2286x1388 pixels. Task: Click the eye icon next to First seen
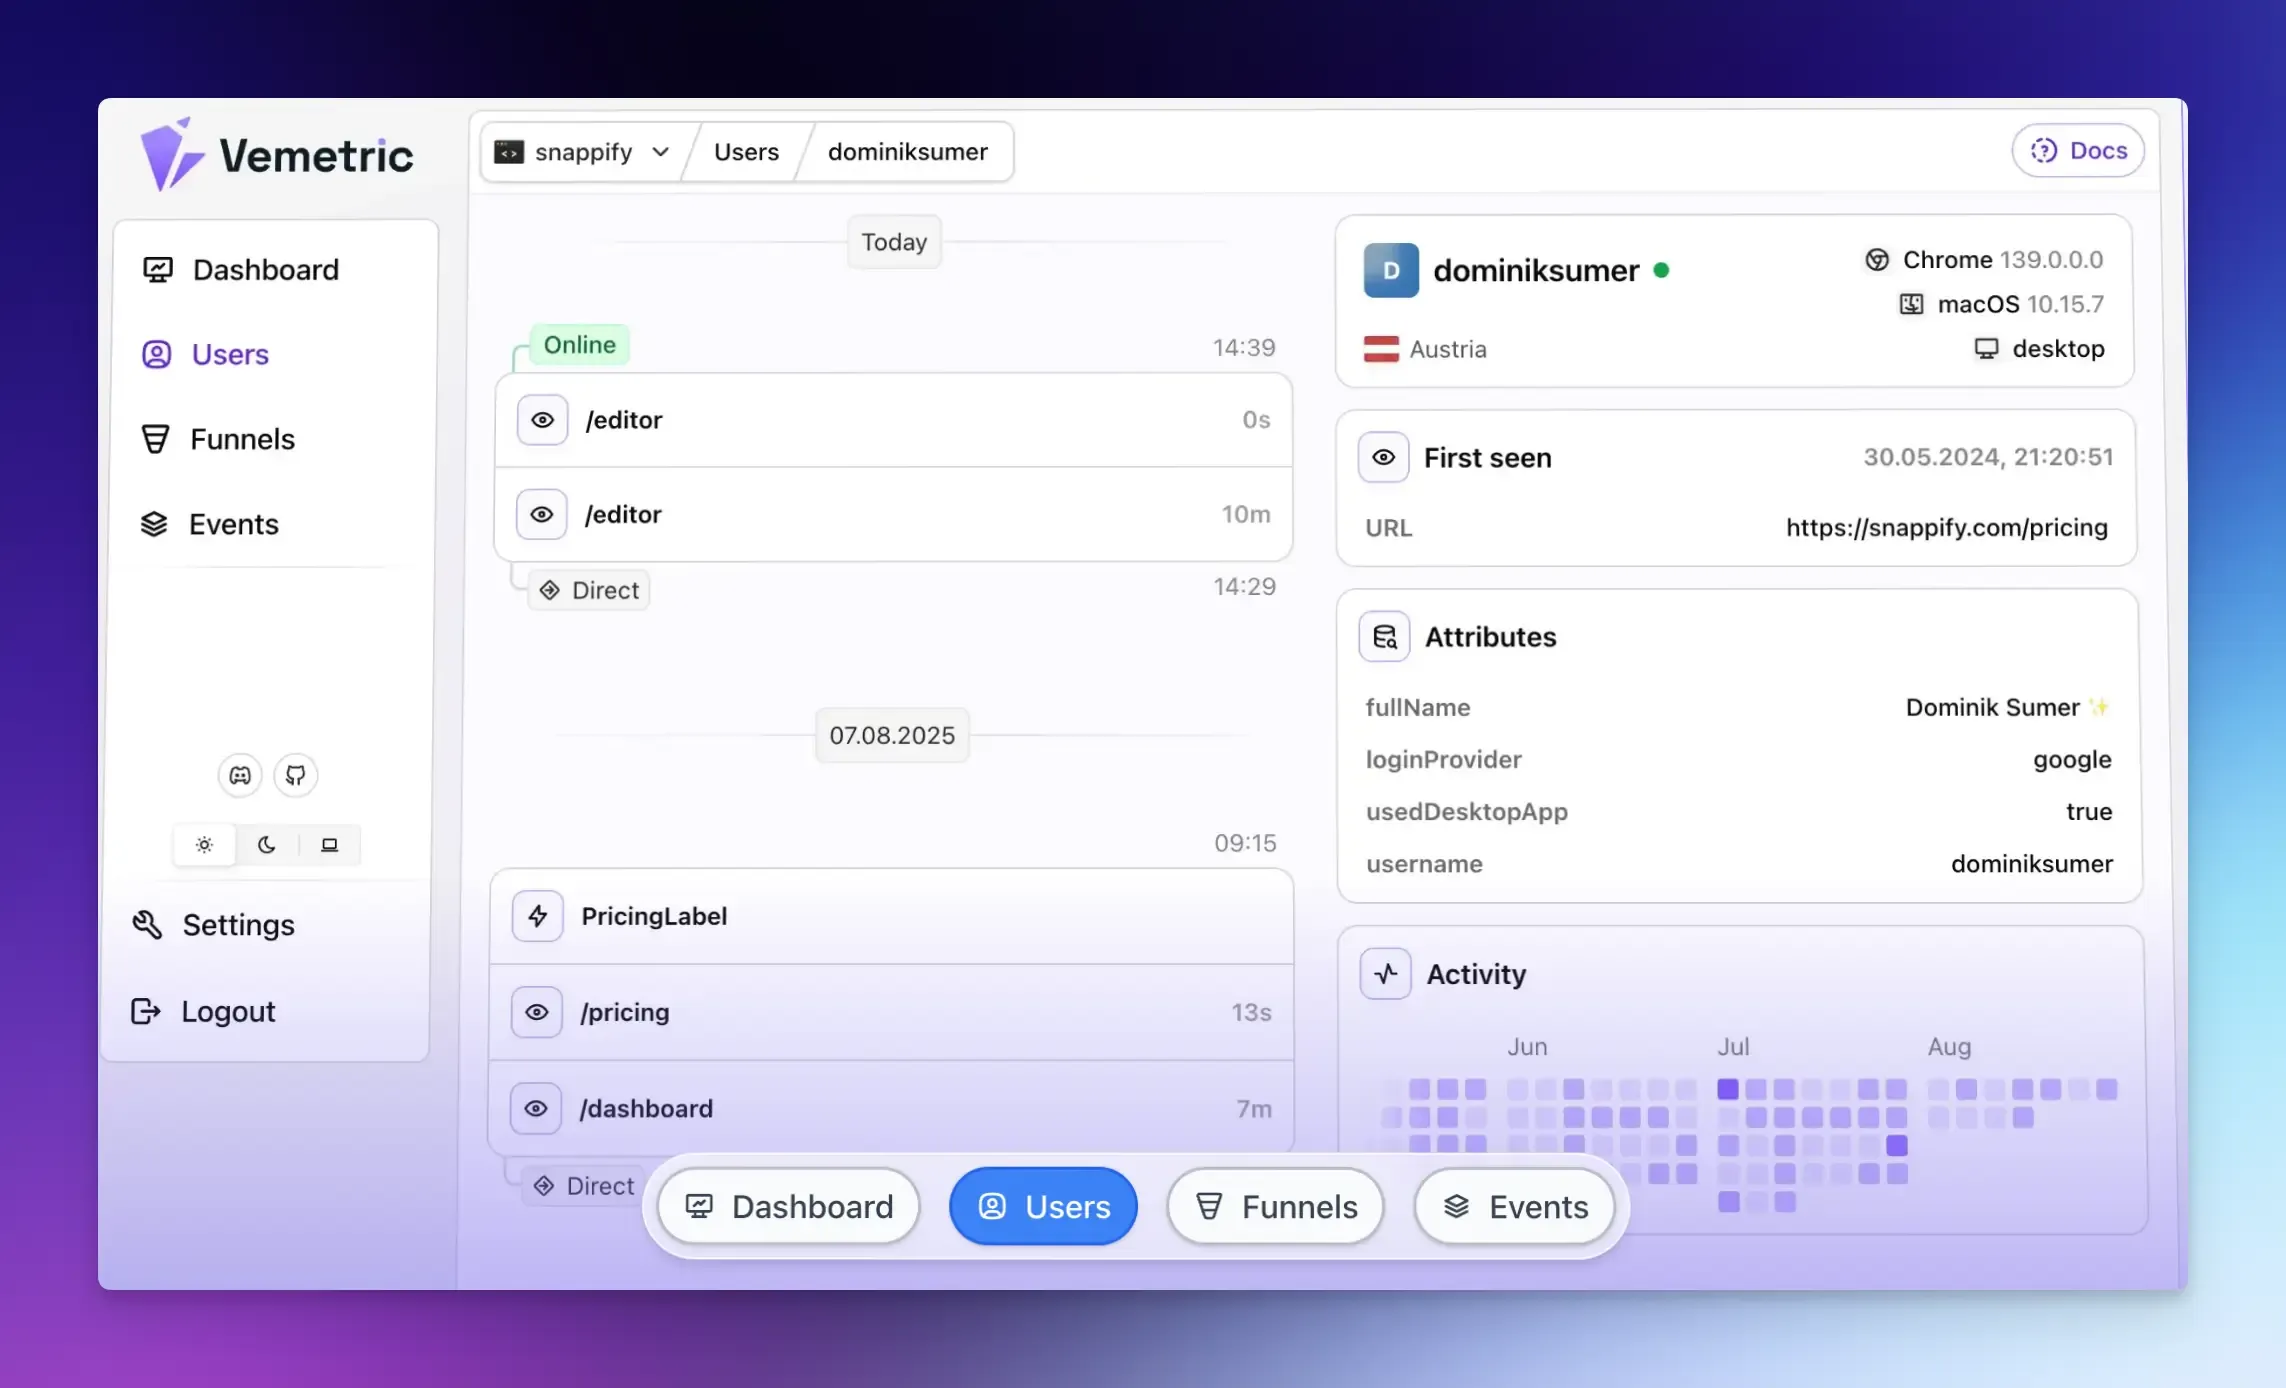click(x=1383, y=457)
